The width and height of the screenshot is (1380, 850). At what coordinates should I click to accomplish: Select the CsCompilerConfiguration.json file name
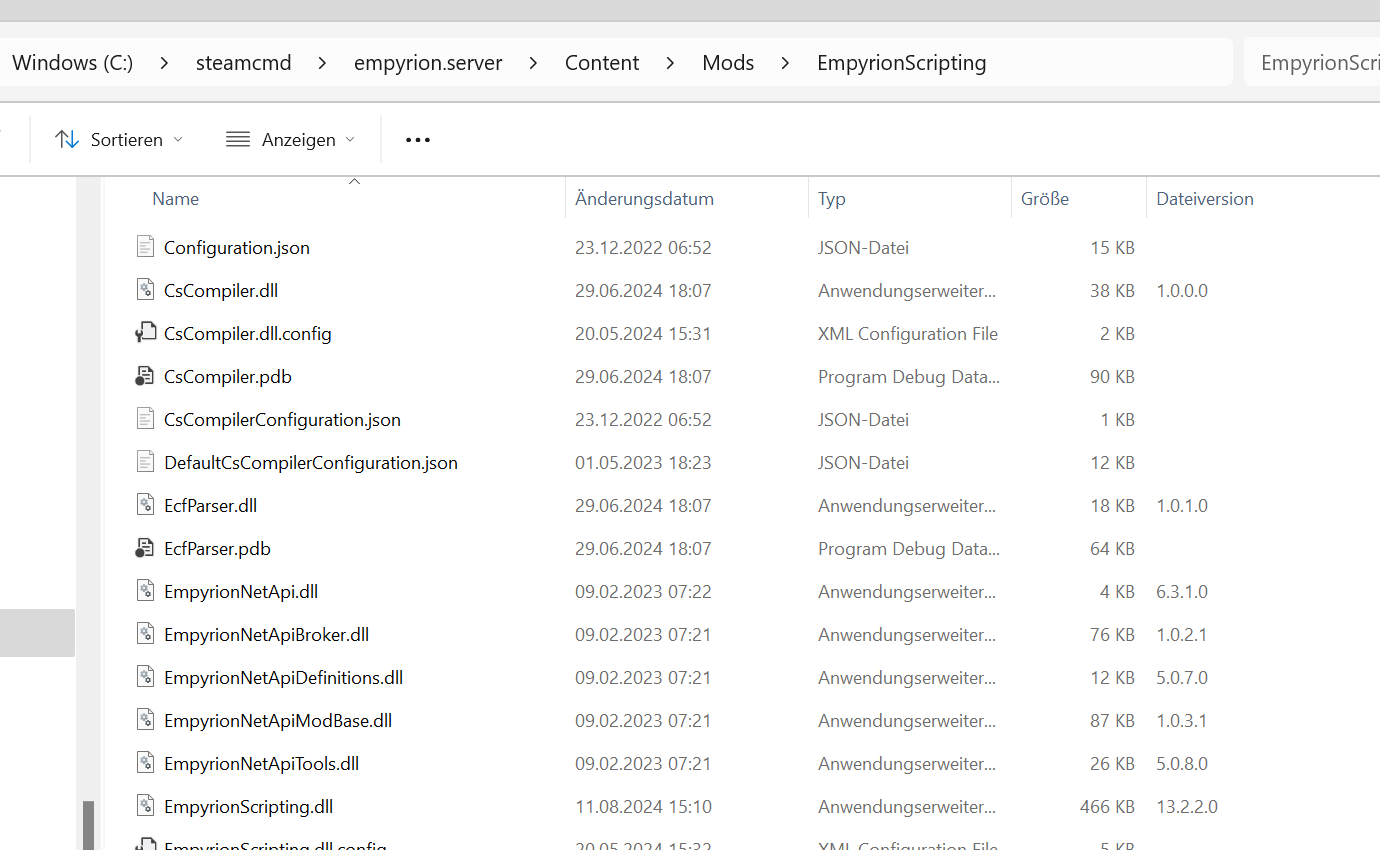(282, 419)
